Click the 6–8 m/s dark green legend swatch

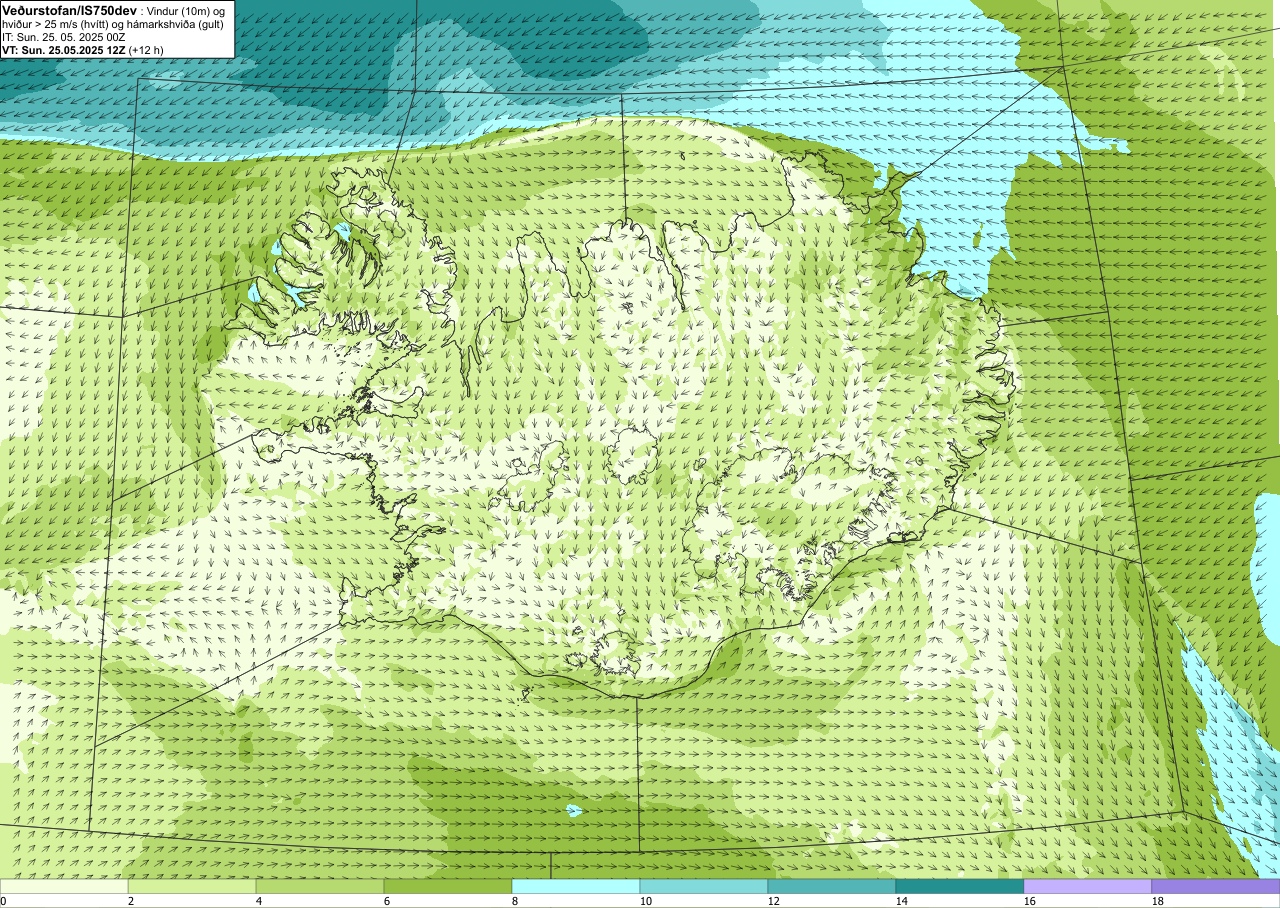[x=448, y=886]
